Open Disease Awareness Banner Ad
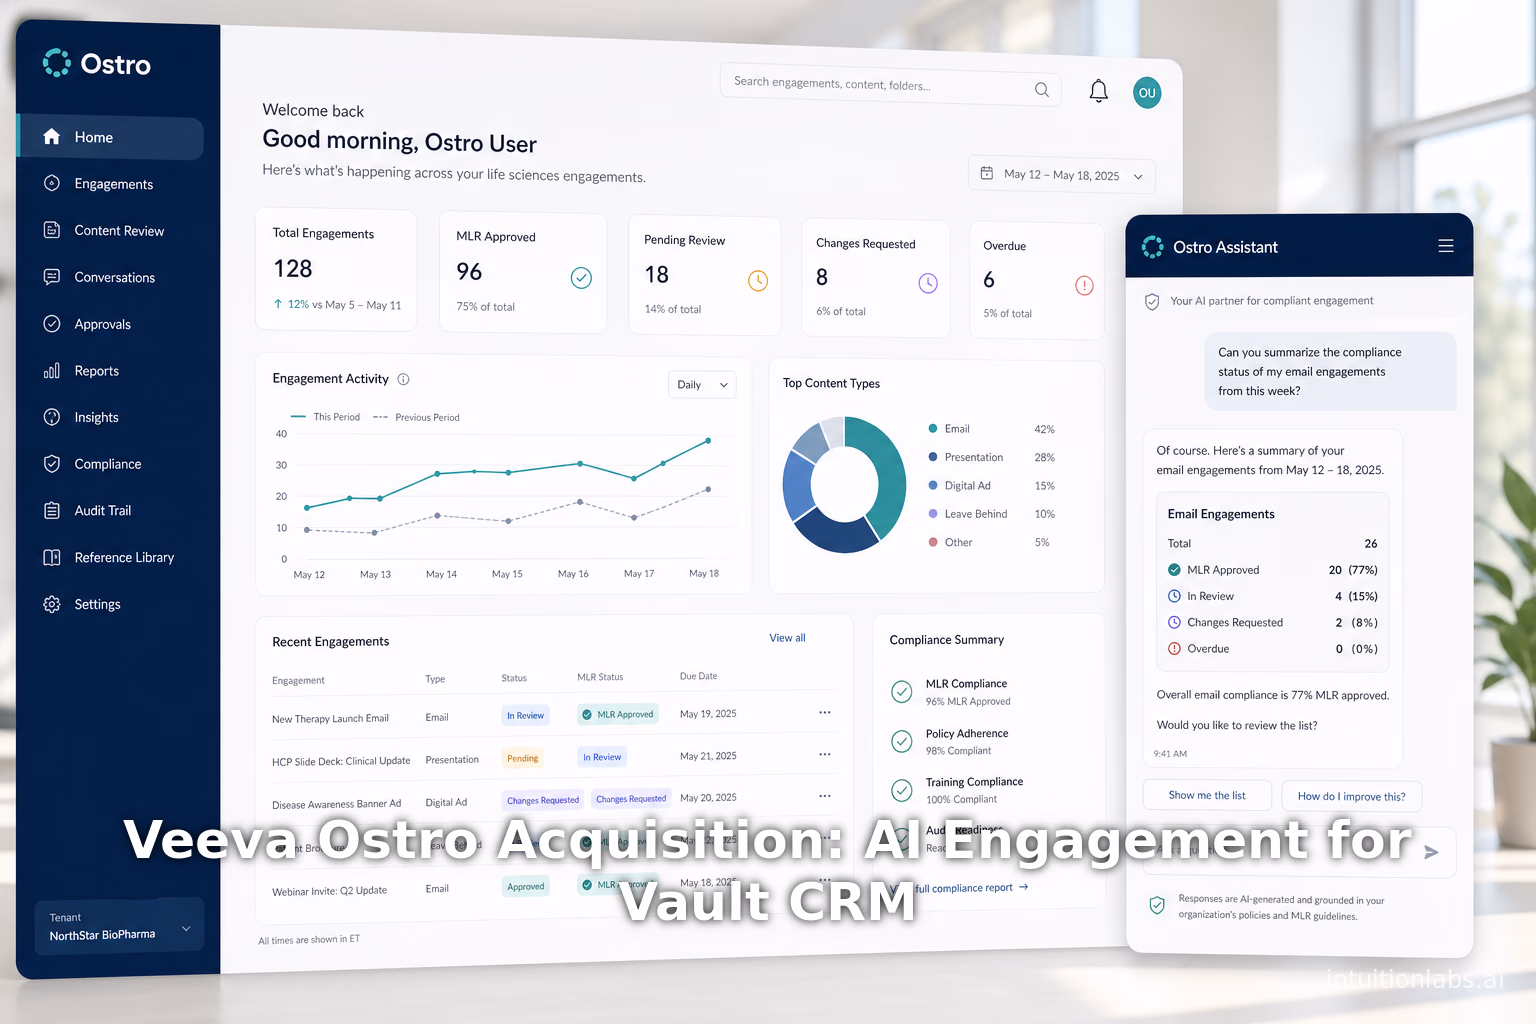Image resolution: width=1536 pixels, height=1024 pixels. (x=336, y=804)
